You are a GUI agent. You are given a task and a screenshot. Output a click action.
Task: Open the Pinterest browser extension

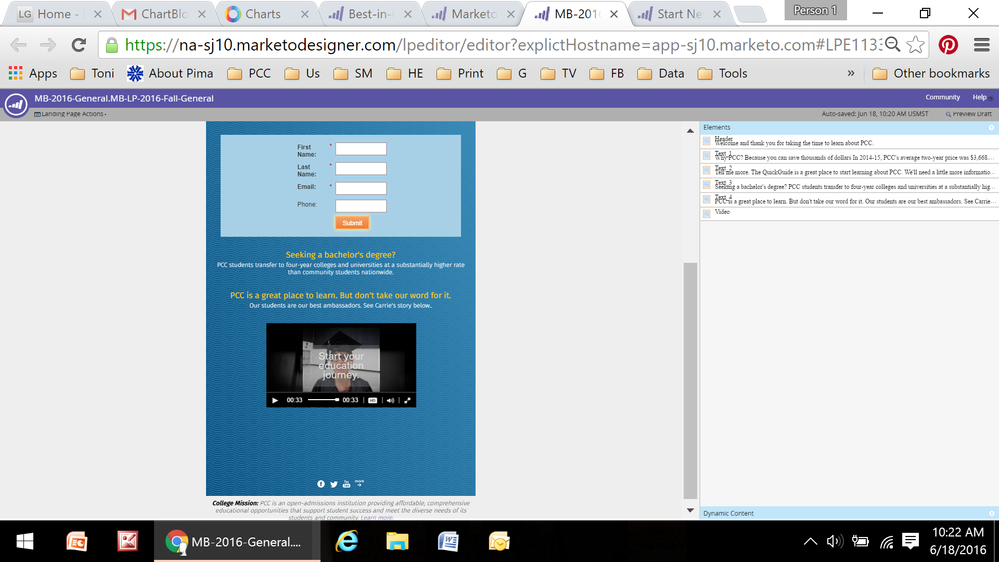947,45
